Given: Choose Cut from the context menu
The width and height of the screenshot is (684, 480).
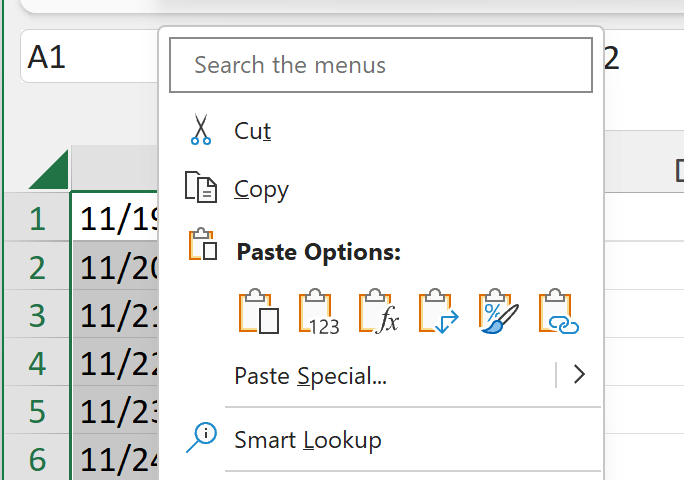Looking at the screenshot, I should (253, 131).
